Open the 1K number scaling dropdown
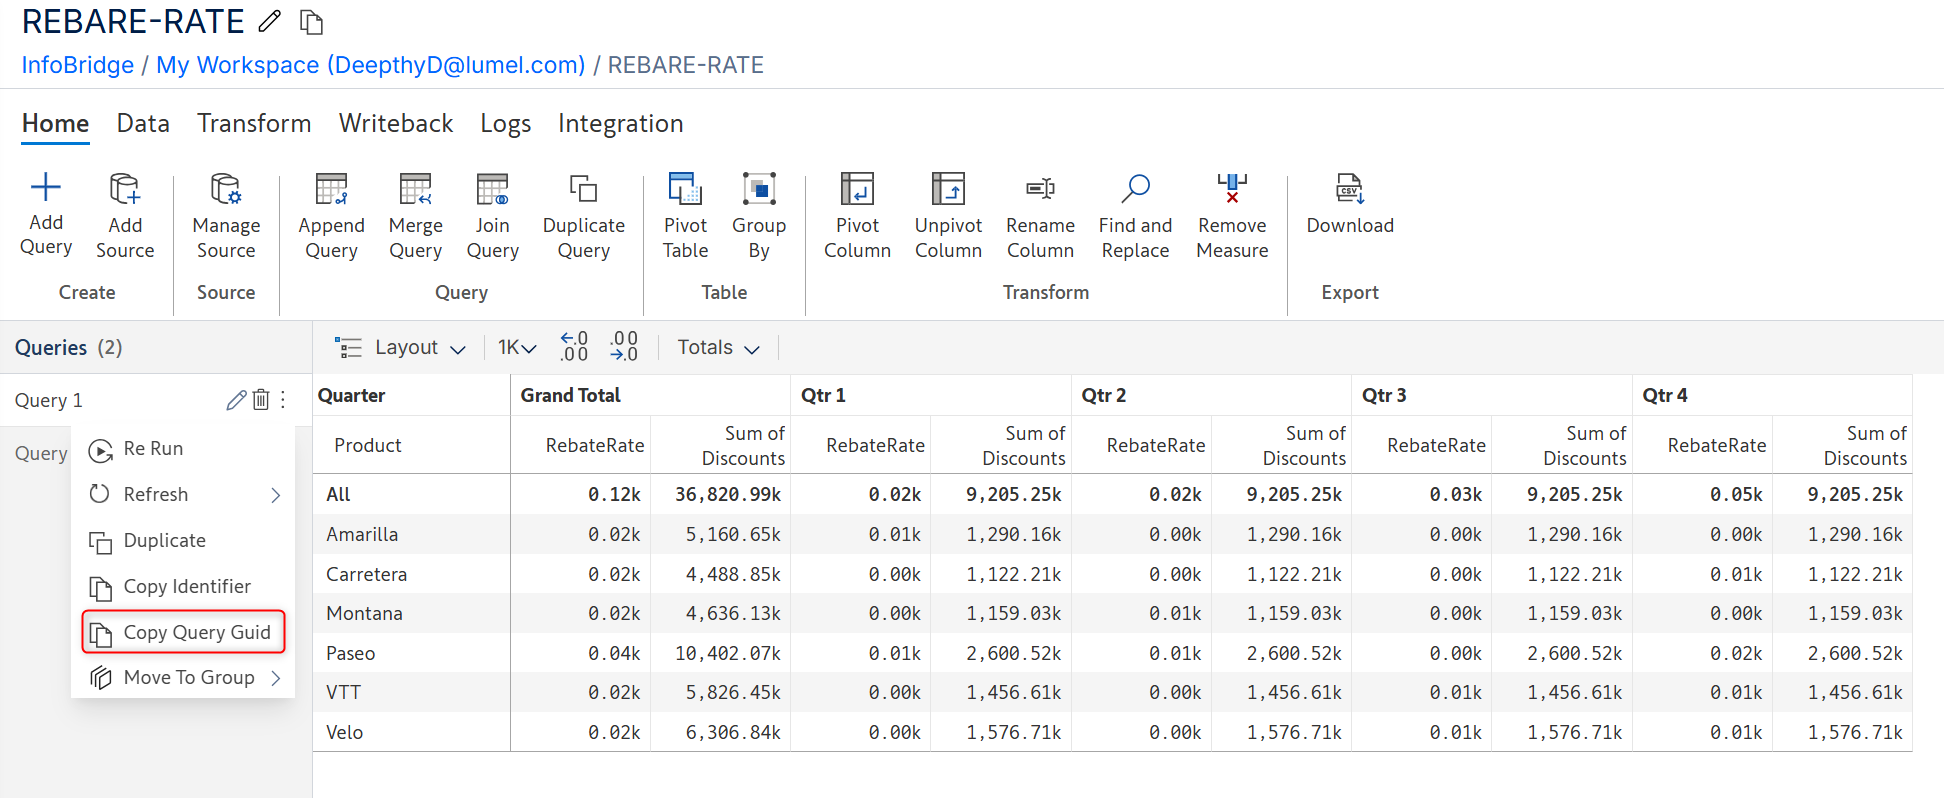 (x=517, y=347)
